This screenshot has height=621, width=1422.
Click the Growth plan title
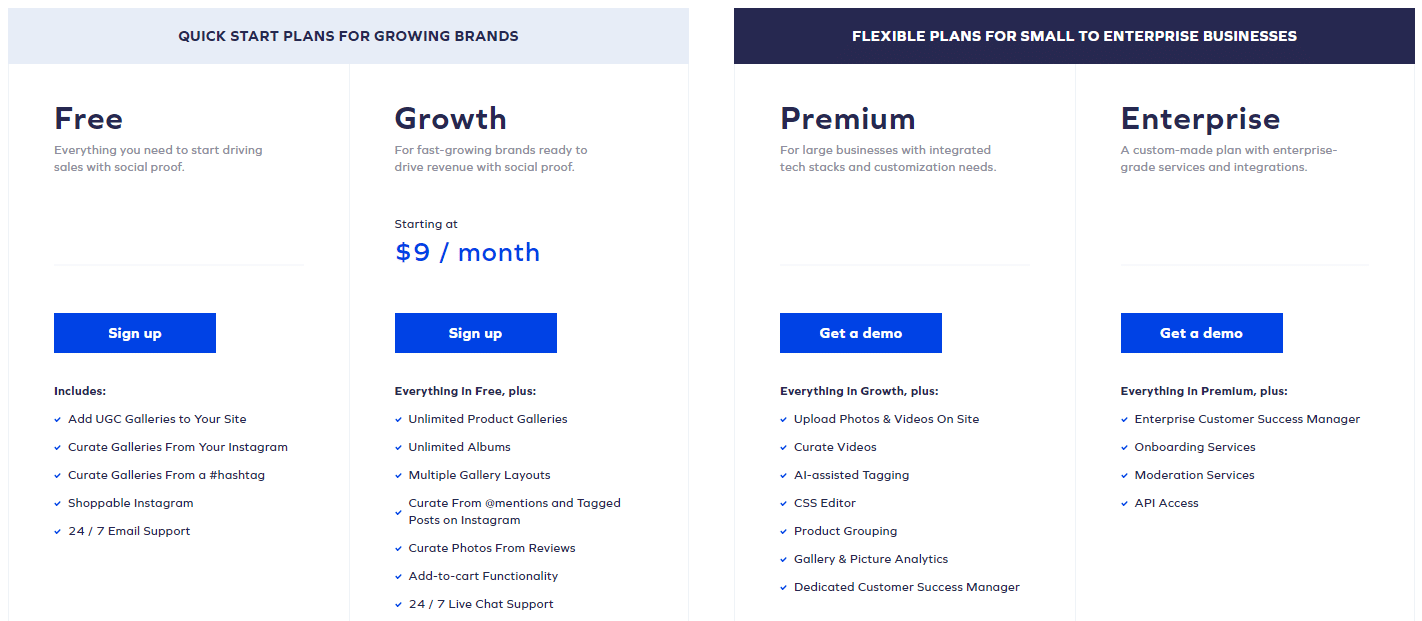tap(451, 119)
